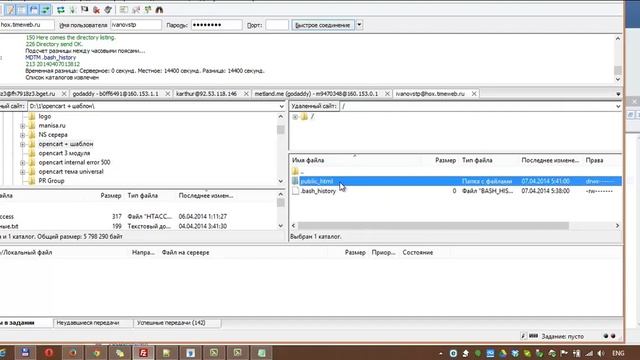Click the remote list horizontal scrollbar

click(433, 226)
